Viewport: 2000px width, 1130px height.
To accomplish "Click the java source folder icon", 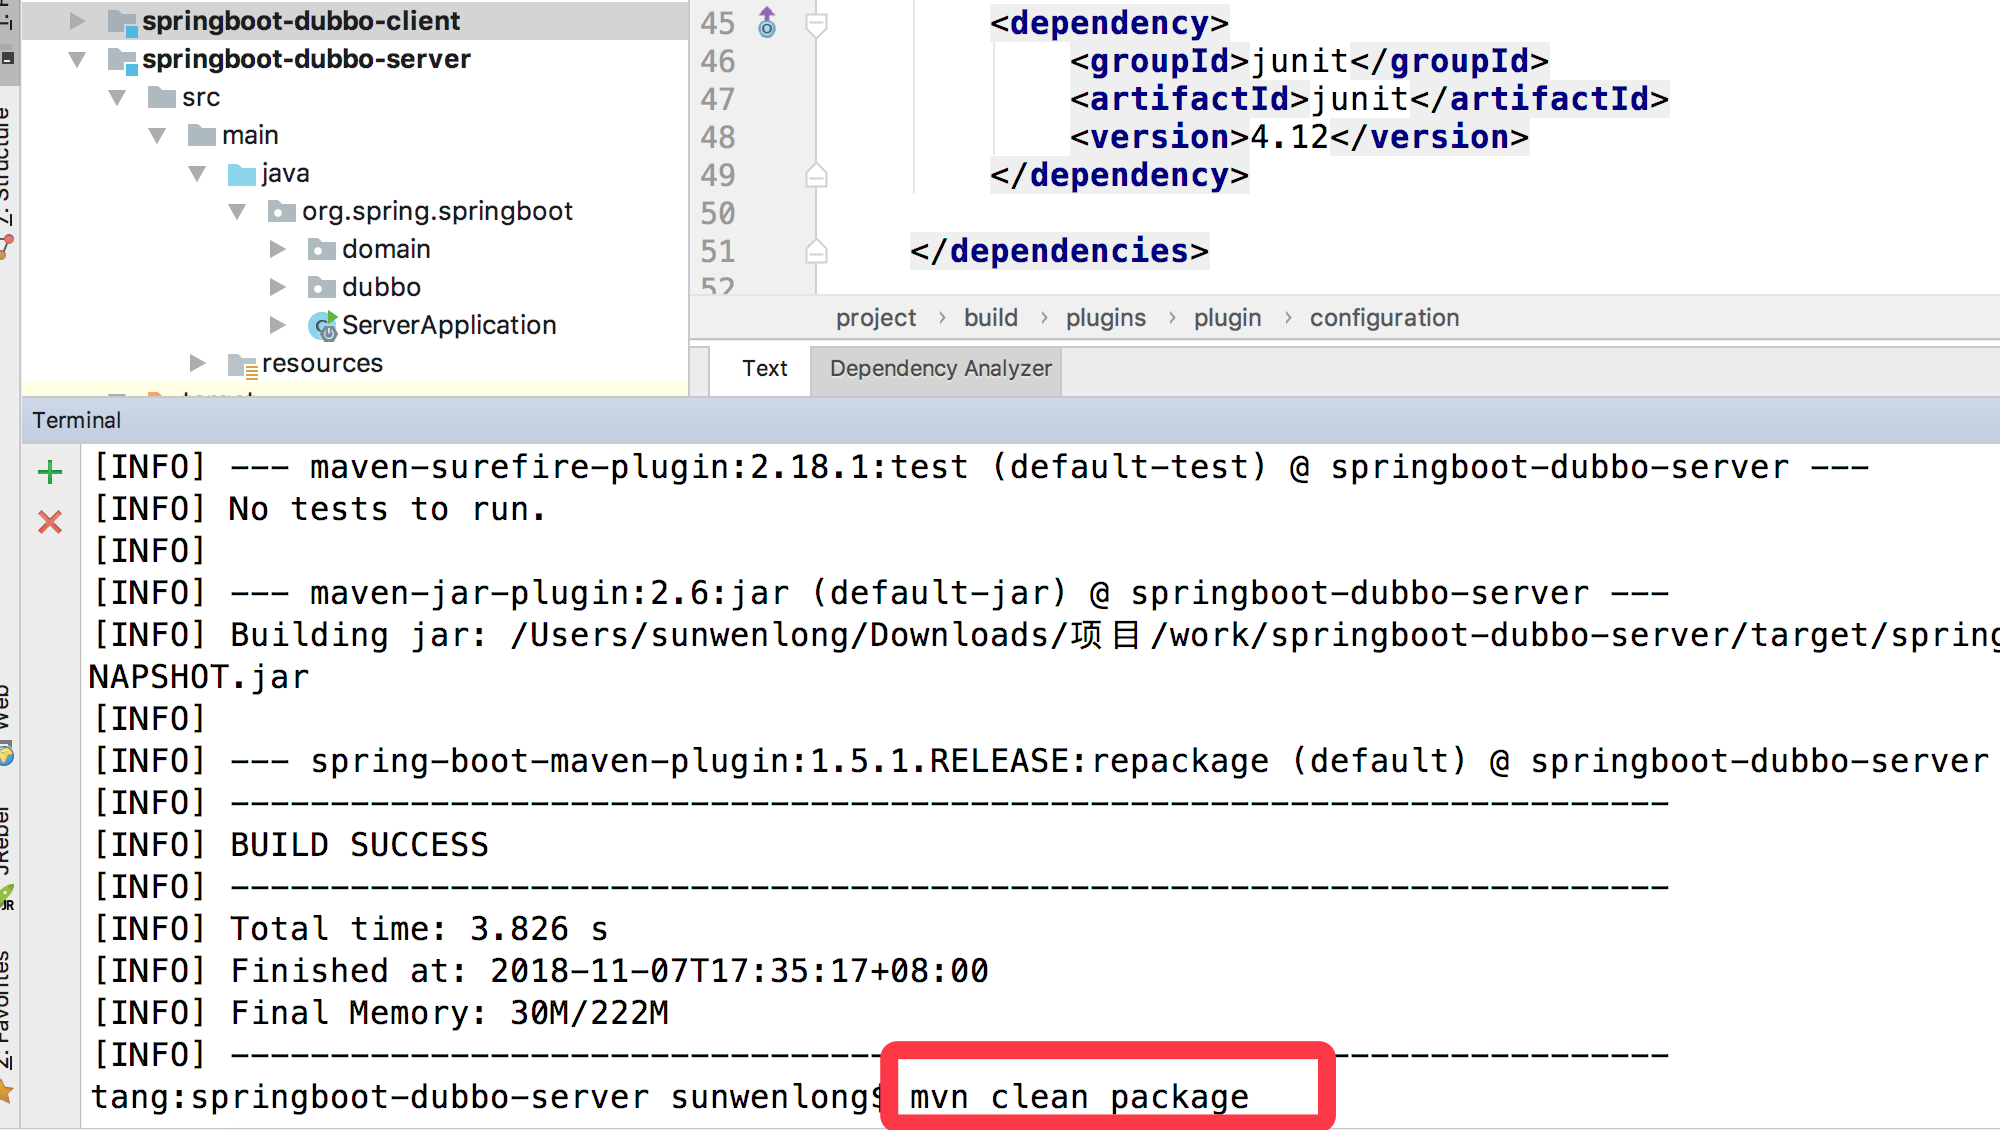I will (x=241, y=174).
